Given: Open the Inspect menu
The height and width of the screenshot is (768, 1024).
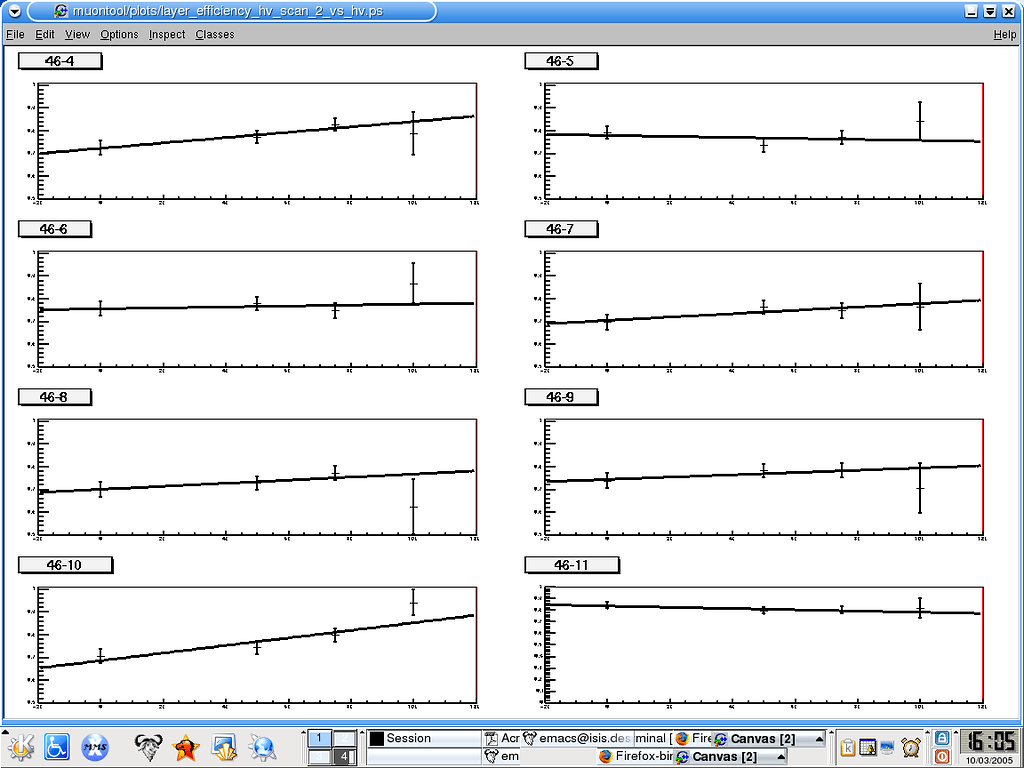Looking at the screenshot, I should click(167, 34).
